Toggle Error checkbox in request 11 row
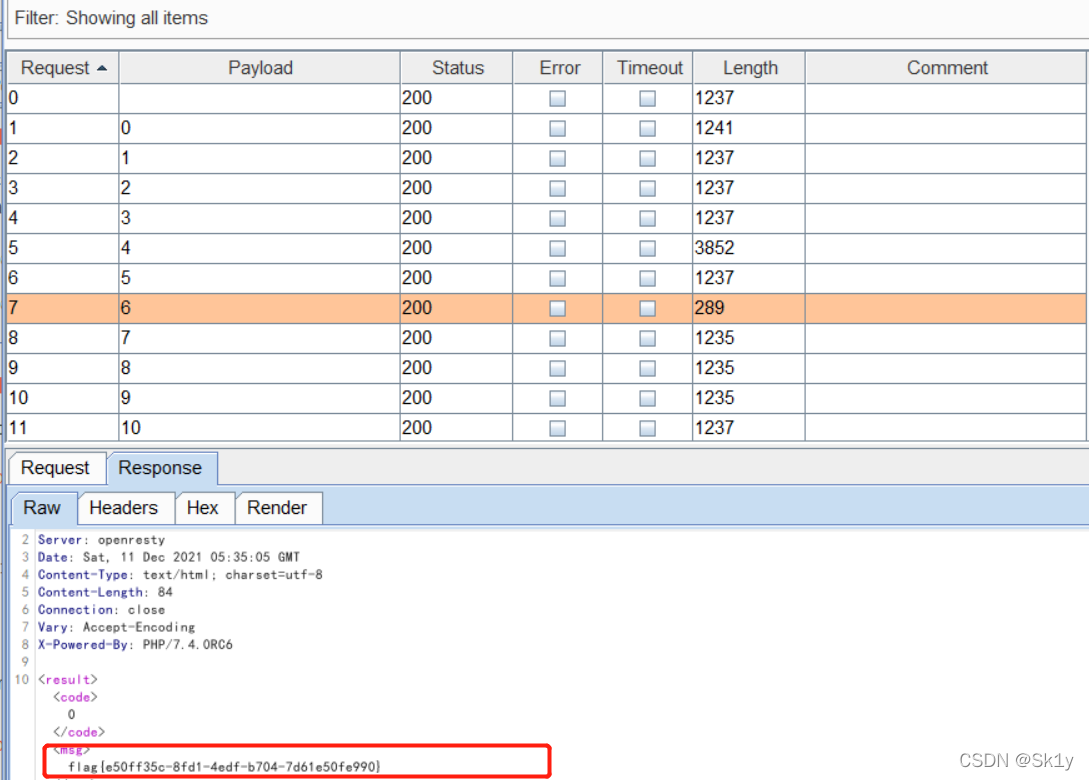 point(557,429)
